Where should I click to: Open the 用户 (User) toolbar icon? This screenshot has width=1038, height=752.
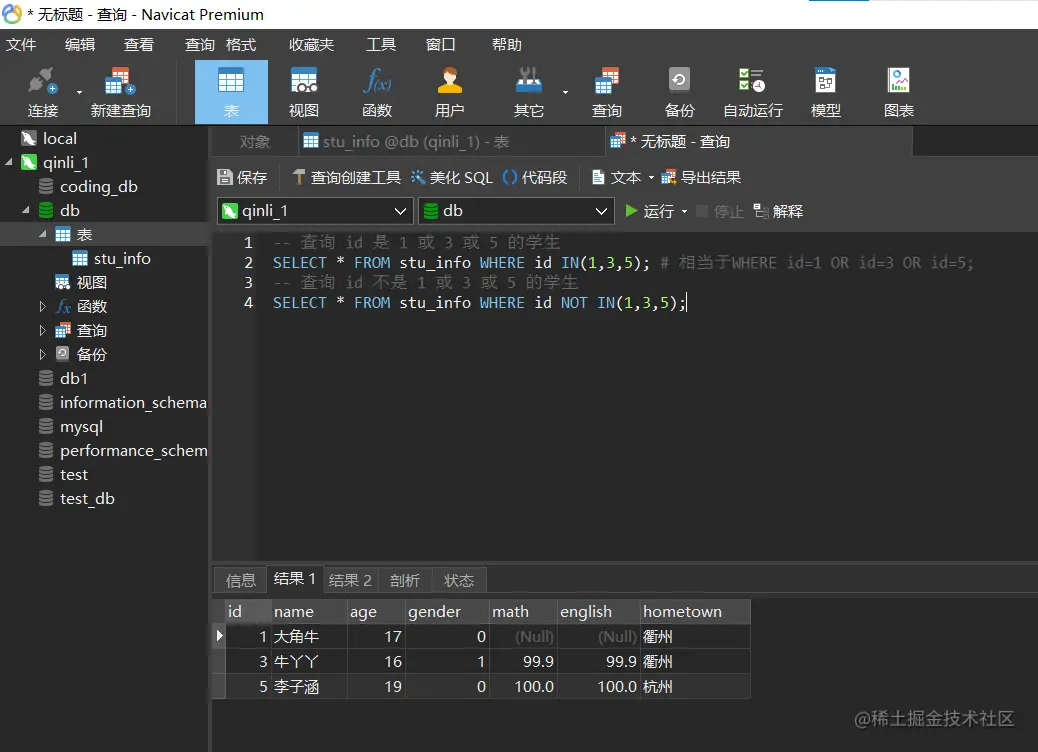[449, 92]
